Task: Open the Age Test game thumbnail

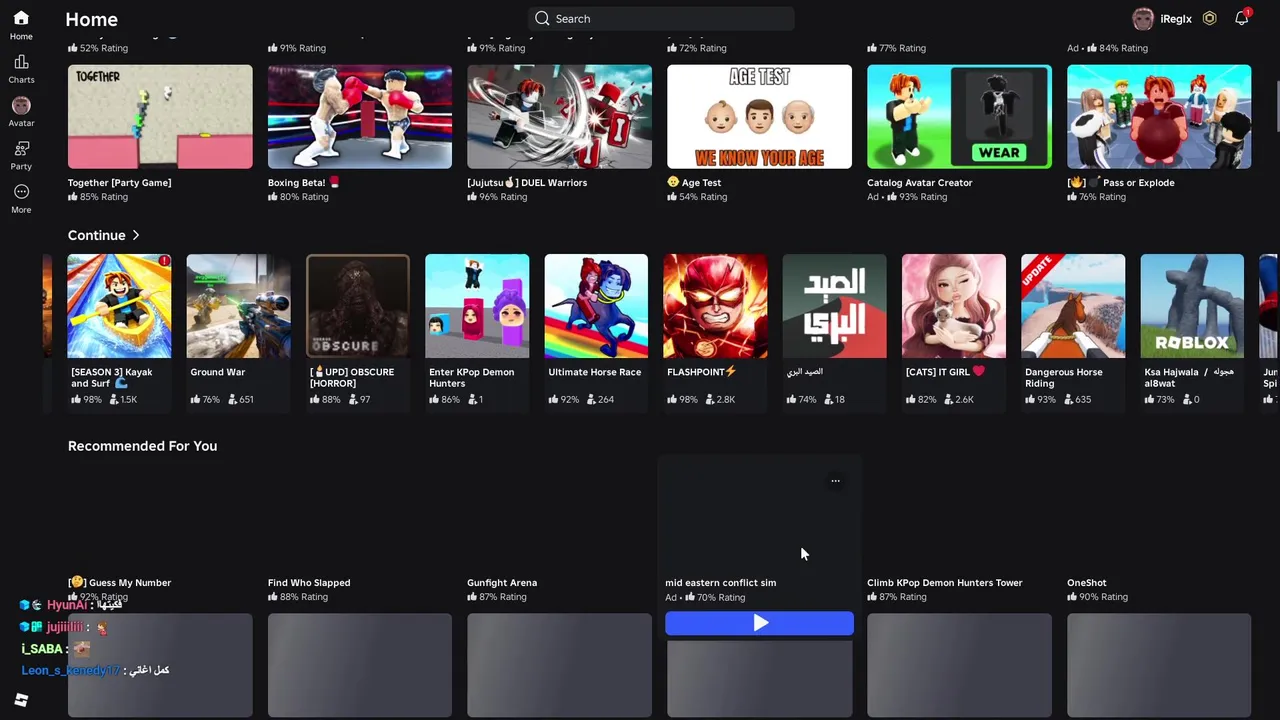Action: tap(759, 117)
